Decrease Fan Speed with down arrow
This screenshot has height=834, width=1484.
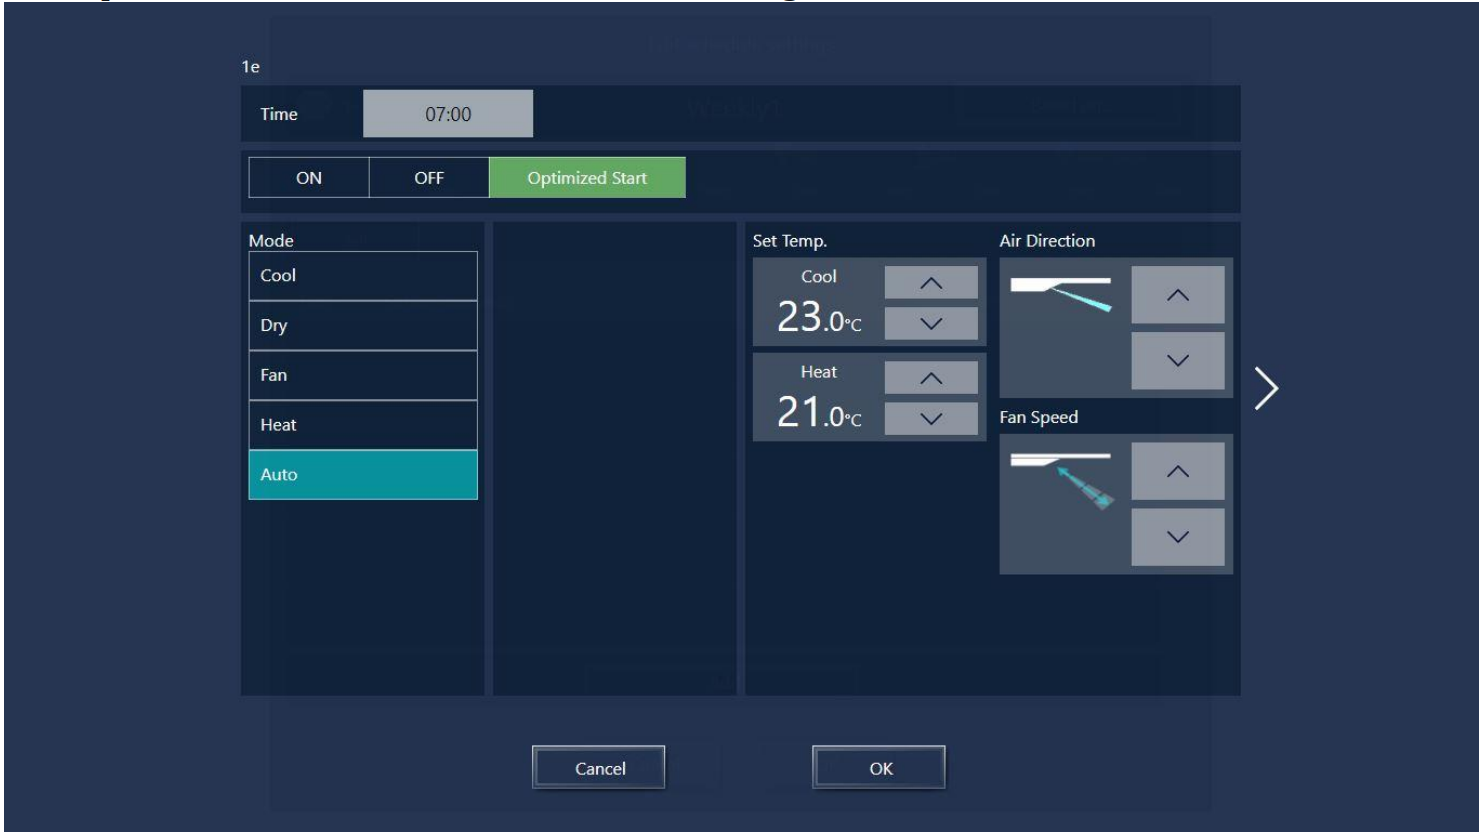point(1177,537)
